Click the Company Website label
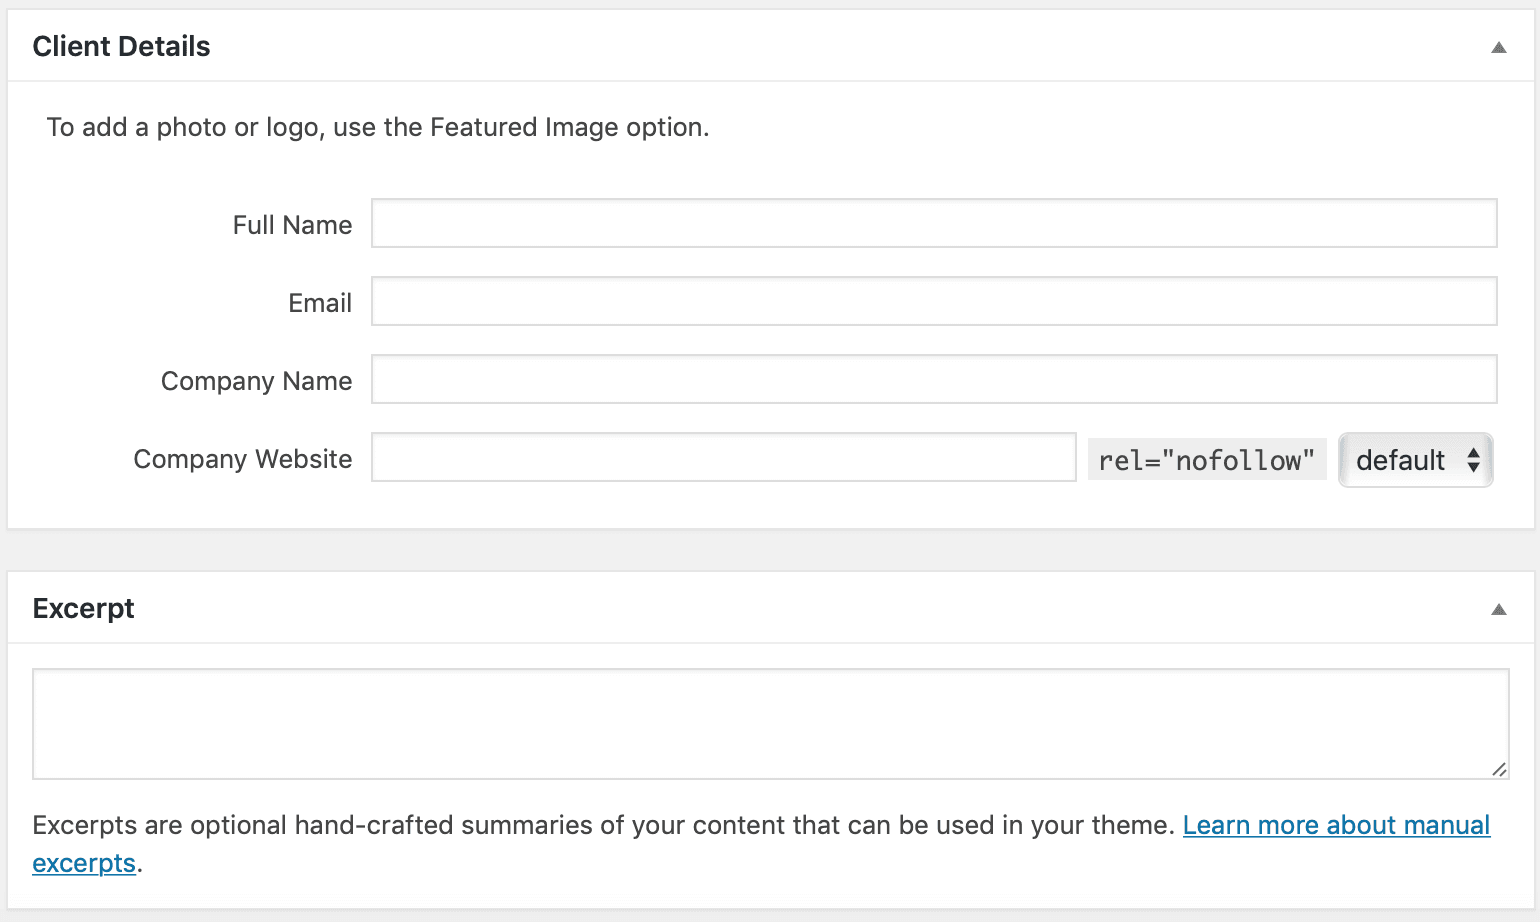This screenshot has height=922, width=1540. tap(242, 459)
